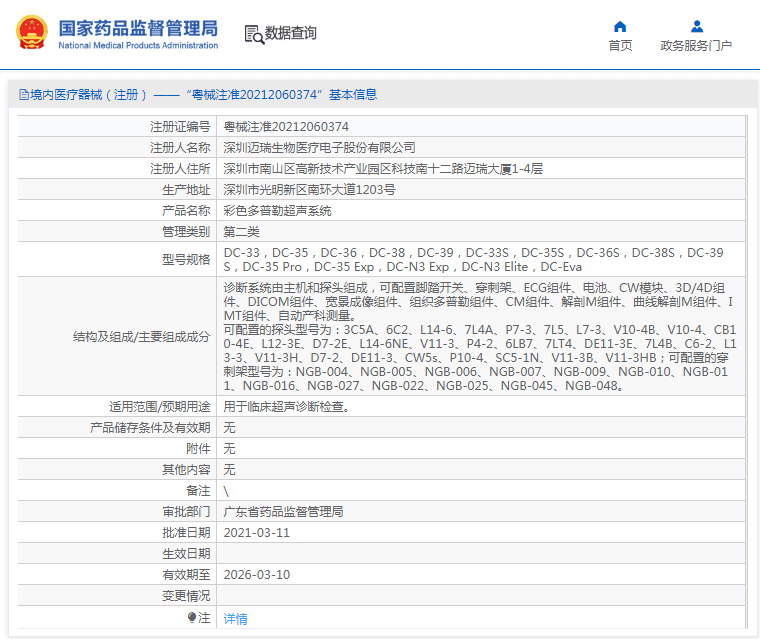Click the 数据查询 heading text

pos(290,33)
